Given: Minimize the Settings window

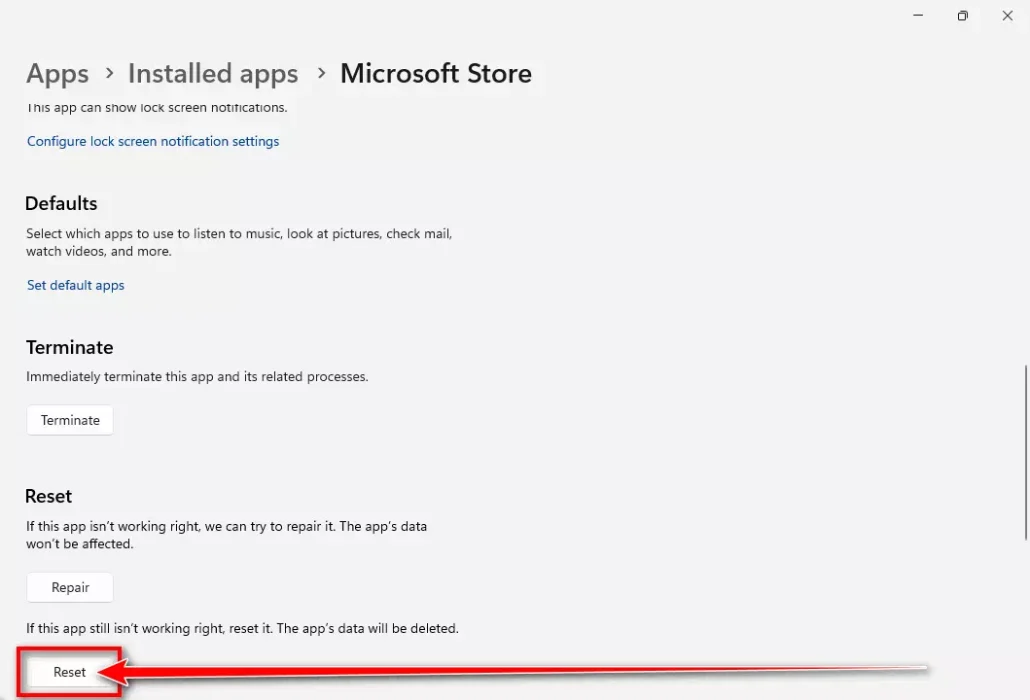Looking at the screenshot, I should pos(918,16).
